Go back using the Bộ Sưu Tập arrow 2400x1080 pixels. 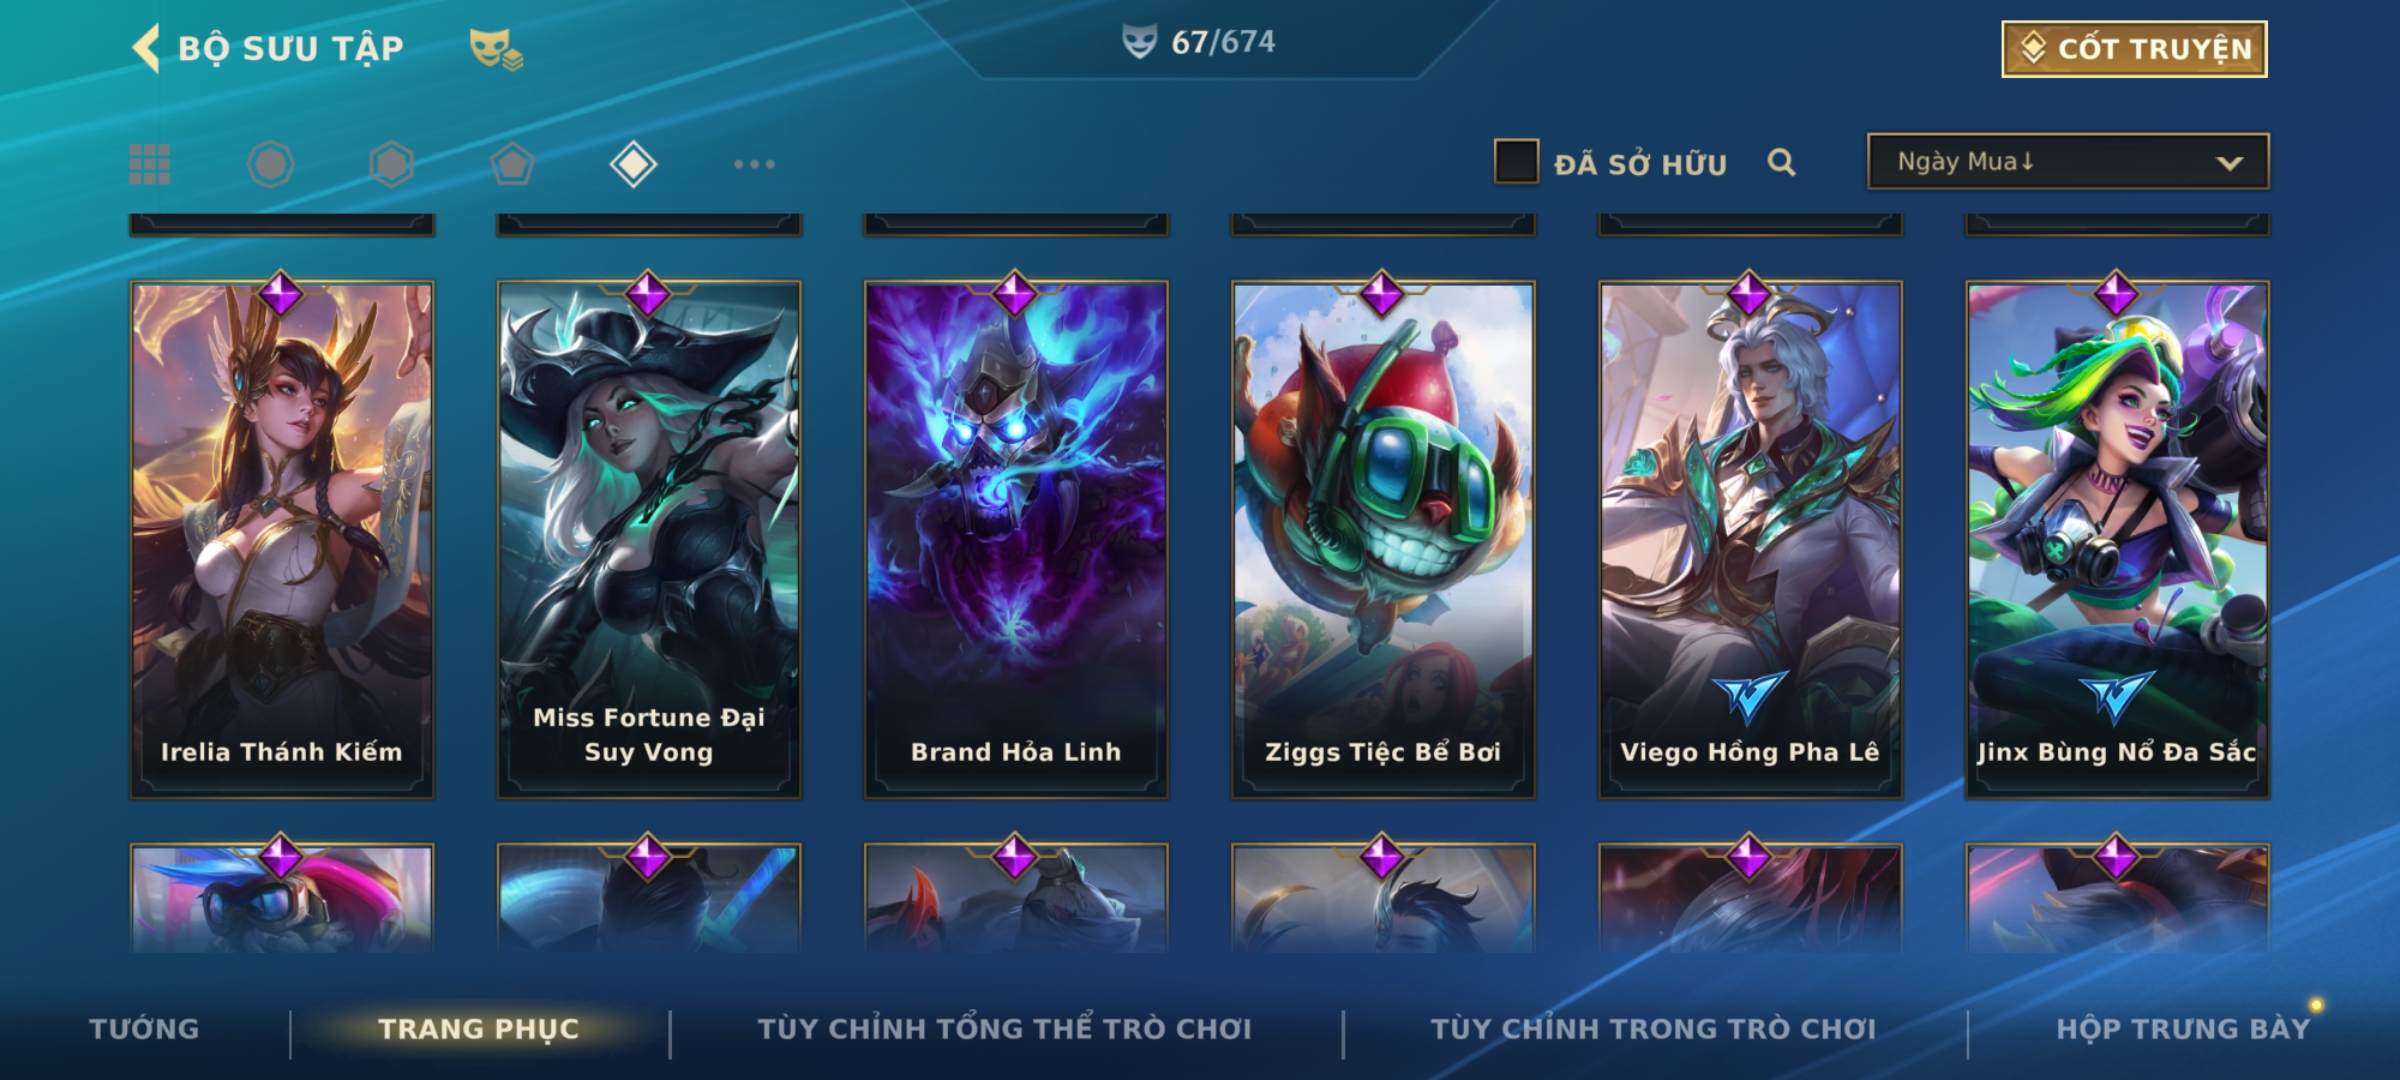click(x=146, y=48)
